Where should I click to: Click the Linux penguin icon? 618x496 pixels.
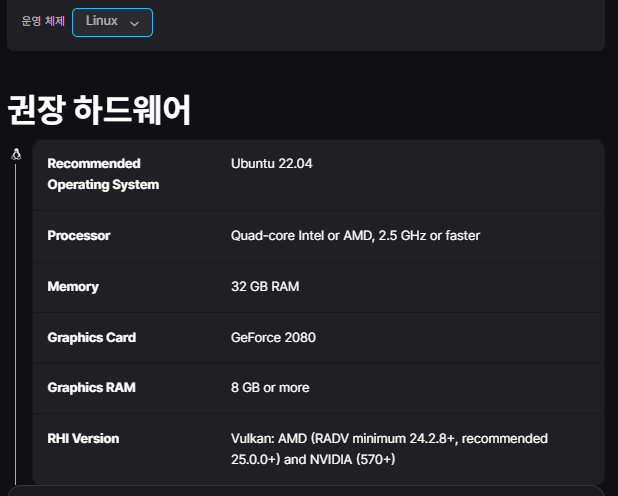16,154
